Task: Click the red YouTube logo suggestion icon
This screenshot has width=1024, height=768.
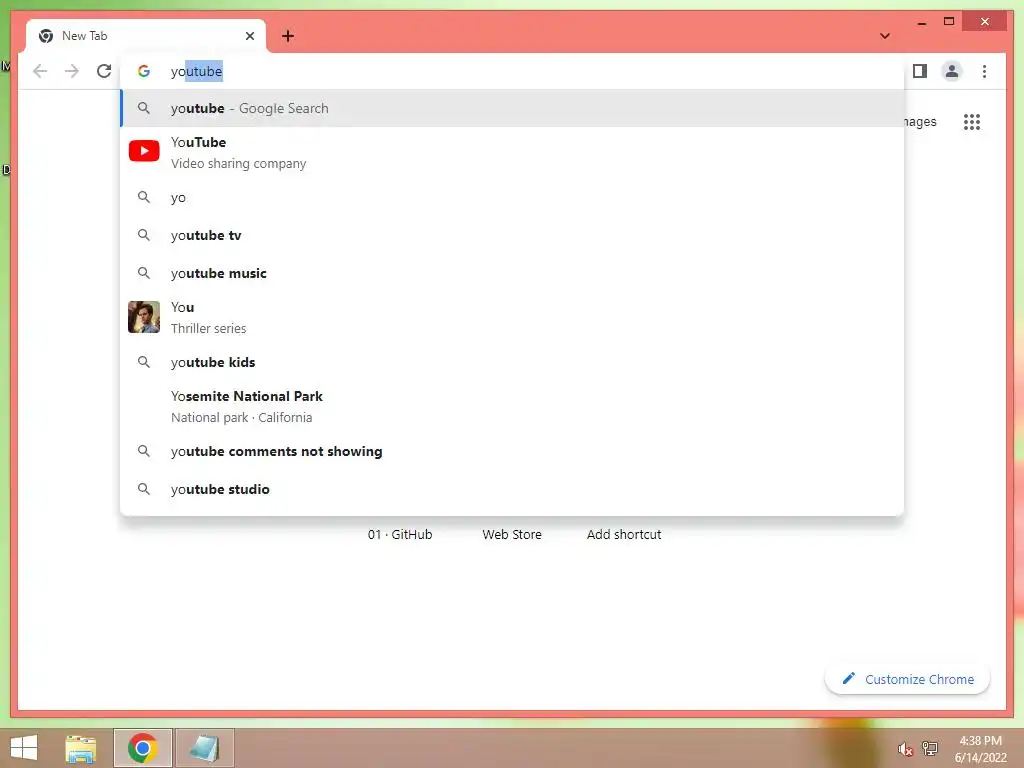Action: pos(144,151)
